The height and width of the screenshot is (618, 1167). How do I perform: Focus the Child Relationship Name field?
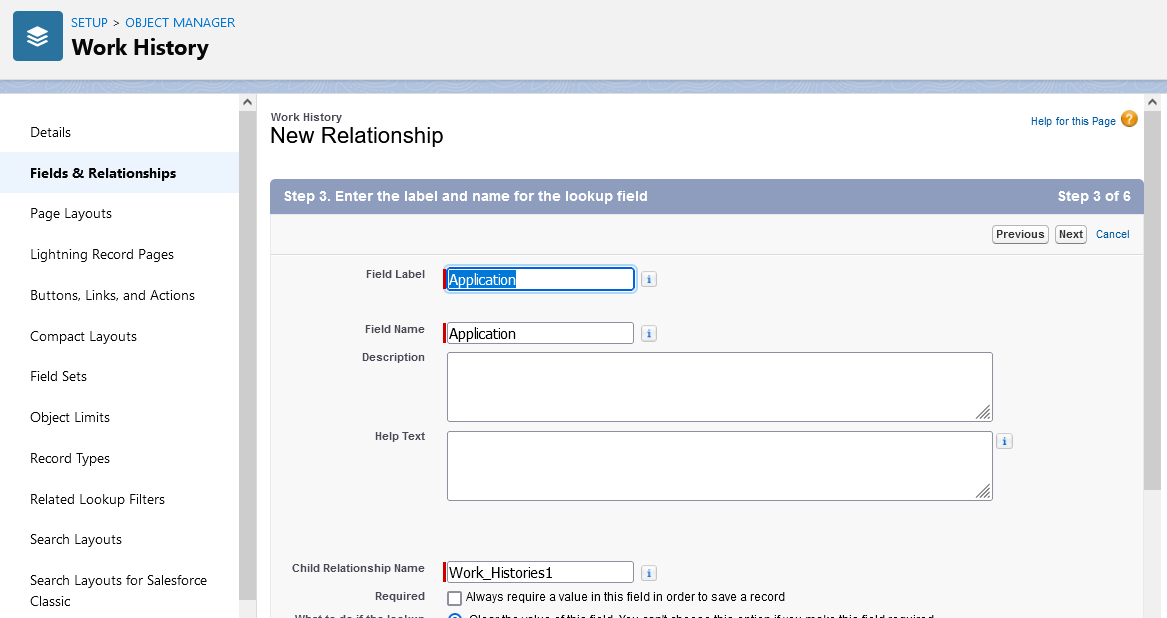[x=540, y=573]
